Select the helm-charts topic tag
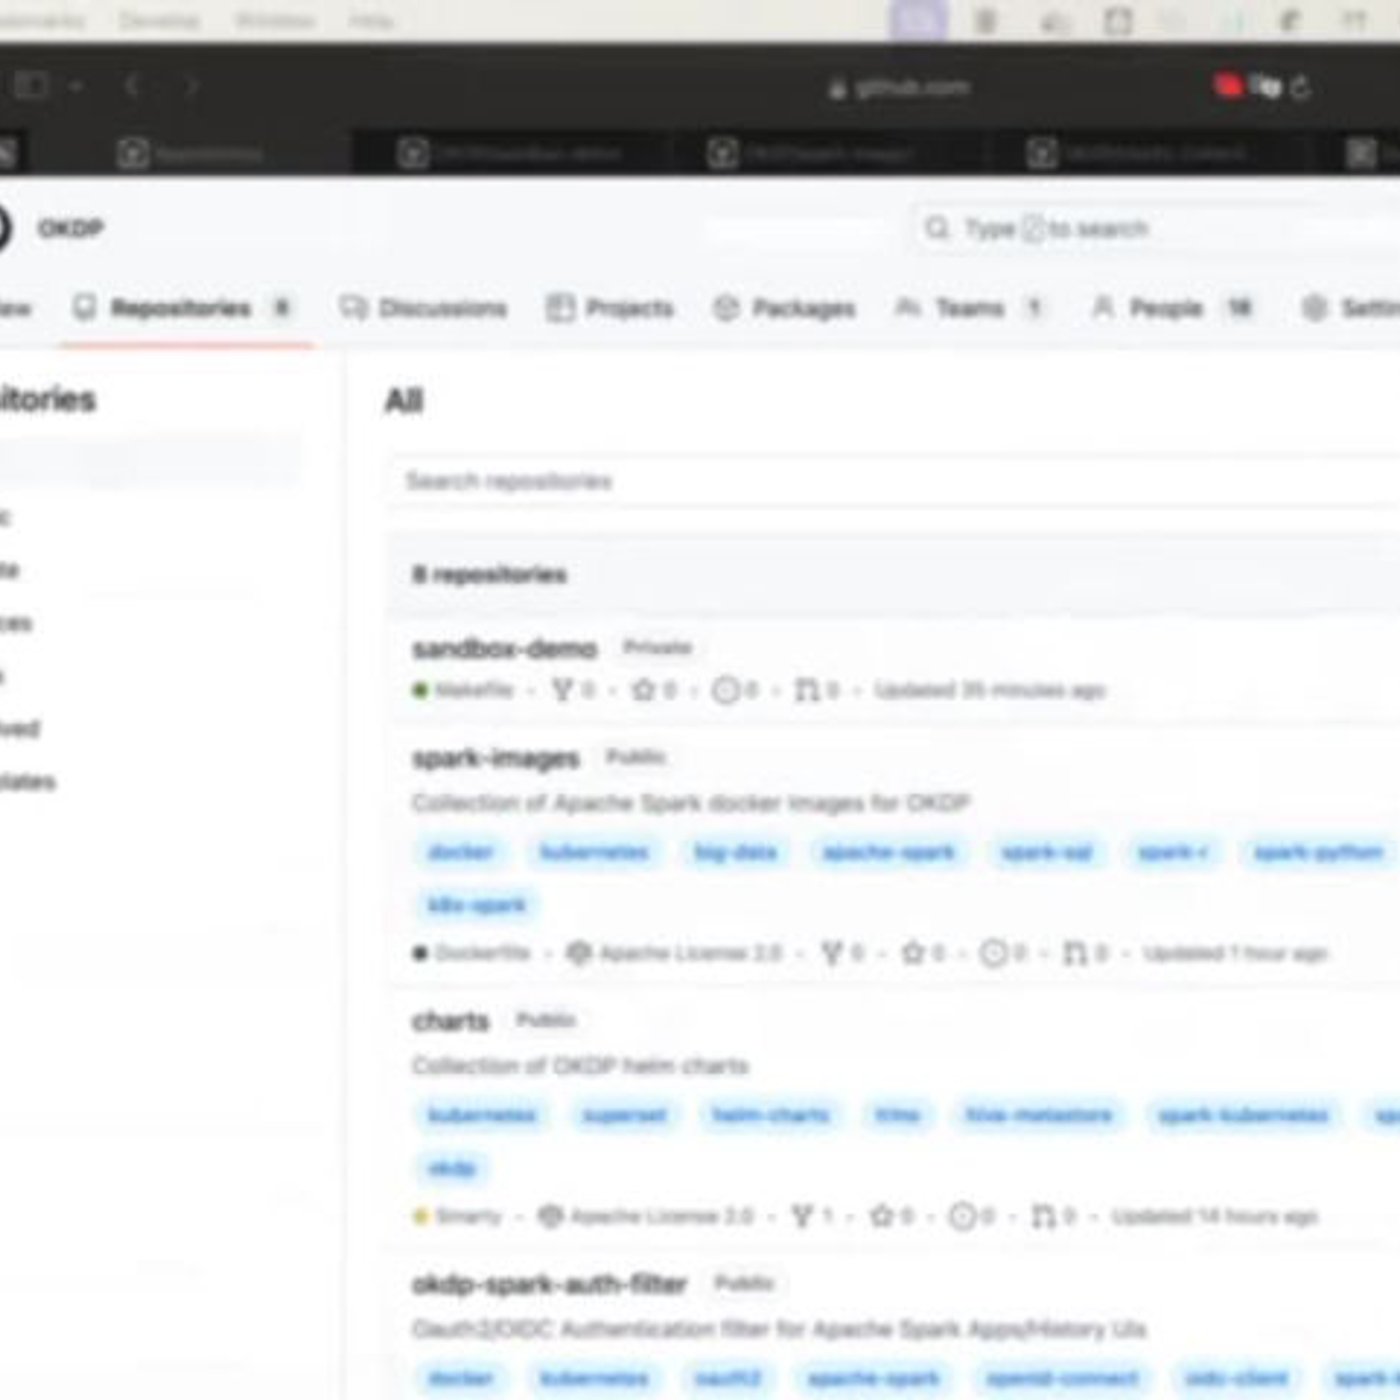Screen dimensions: 1400x1400 pos(770,1115)
